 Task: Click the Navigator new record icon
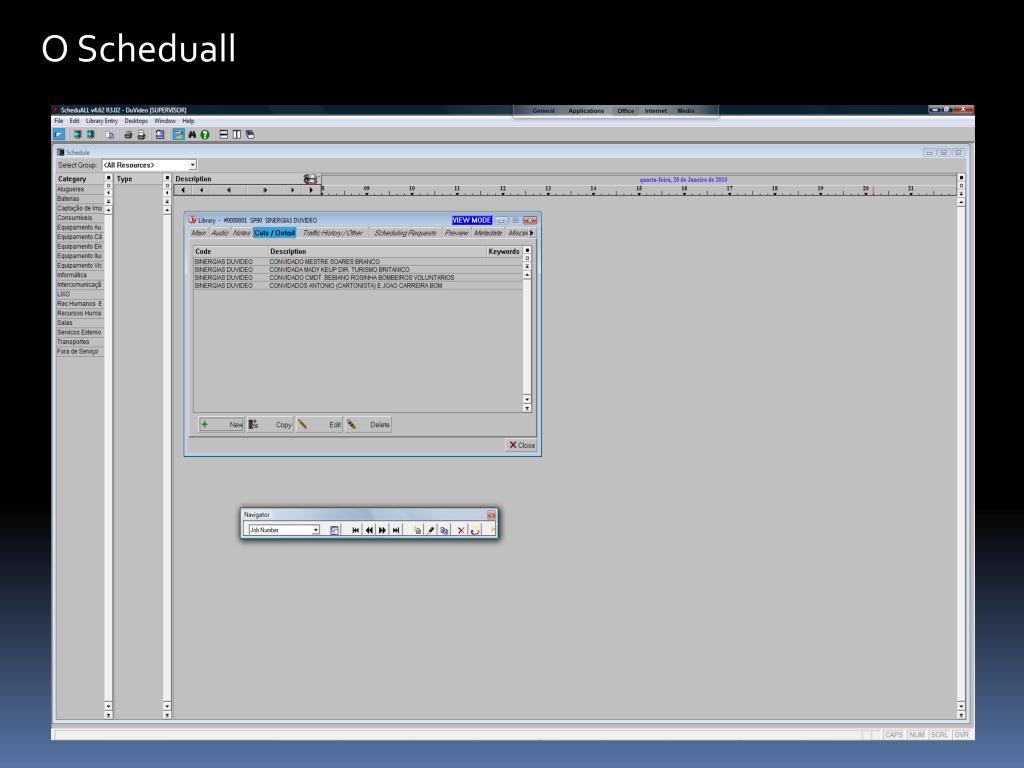coord(417,530)
